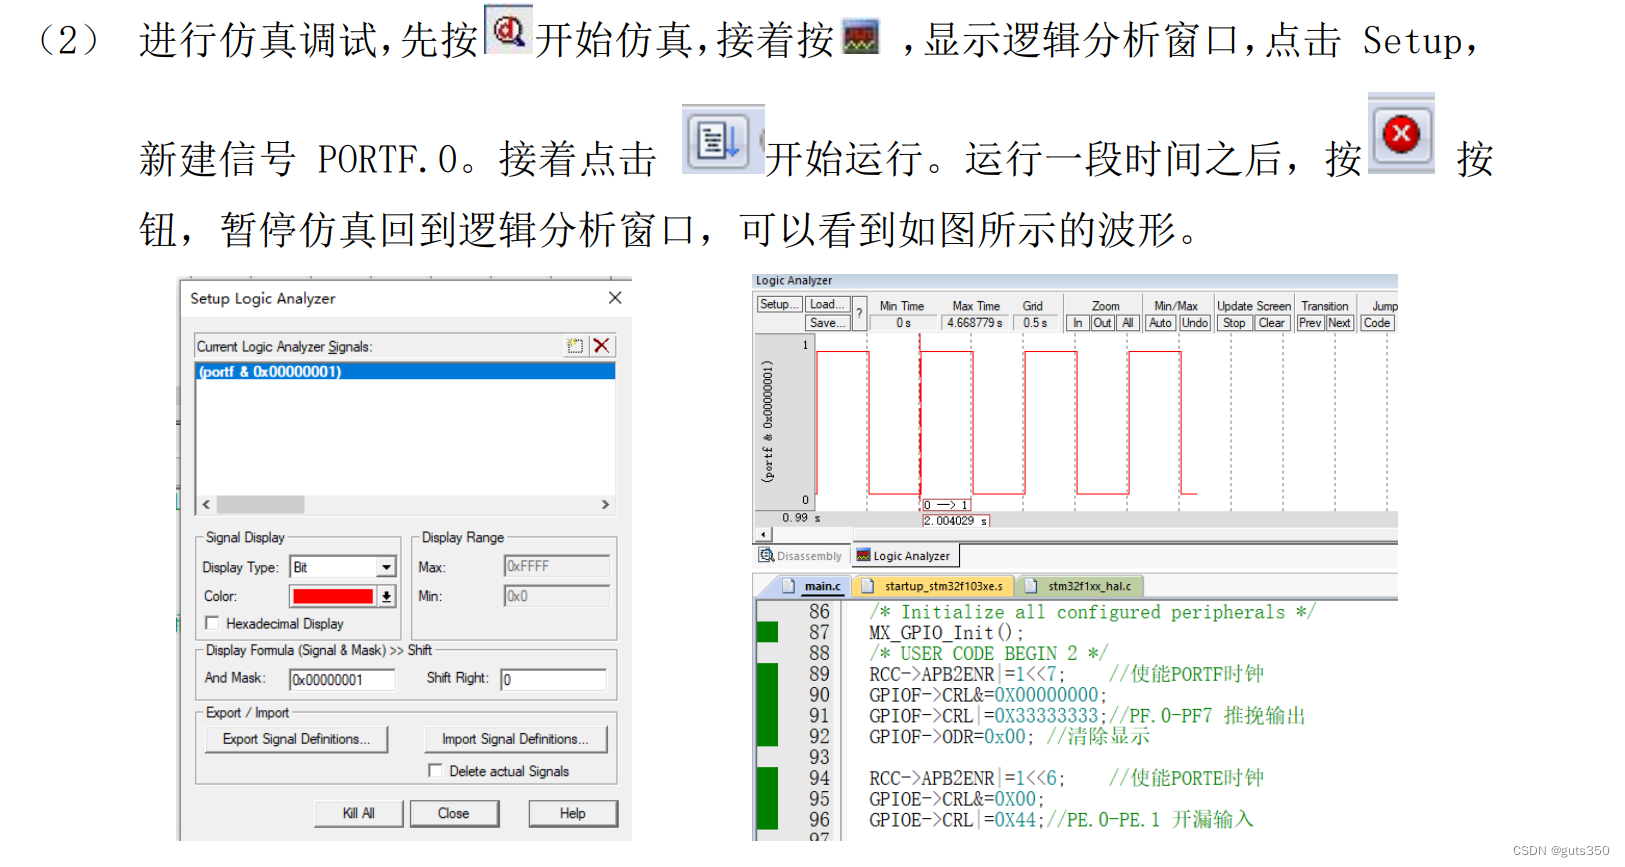Click Export Signal Definitions button
The image size is (1625, 867).
[296, 739]
